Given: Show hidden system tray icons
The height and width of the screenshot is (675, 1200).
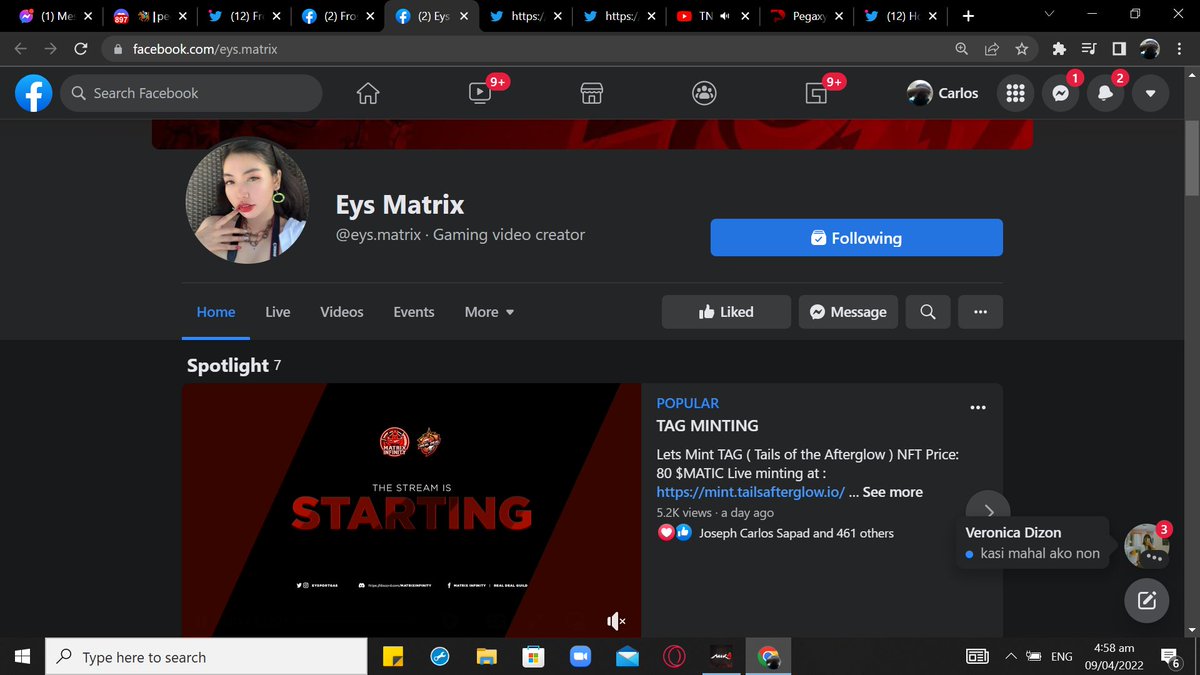Looking at the screenshot, I should tap(1011, 657).
